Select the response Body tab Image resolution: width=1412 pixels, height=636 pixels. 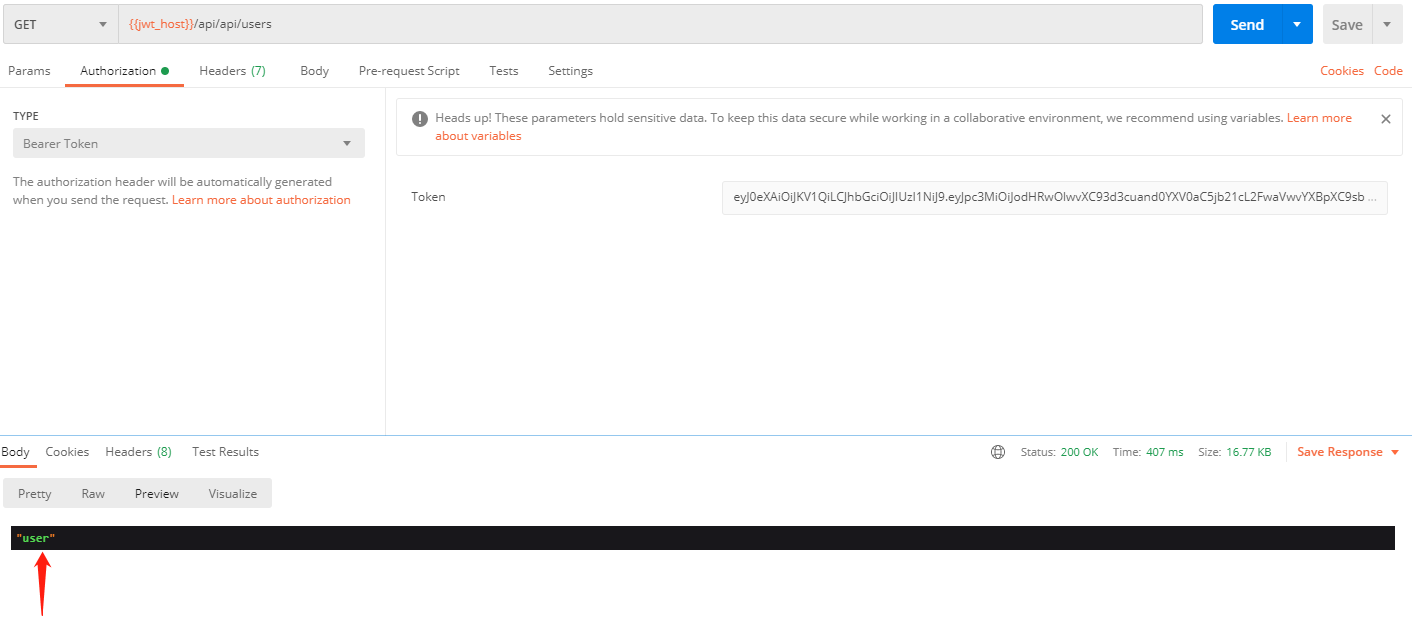(16, 452)
